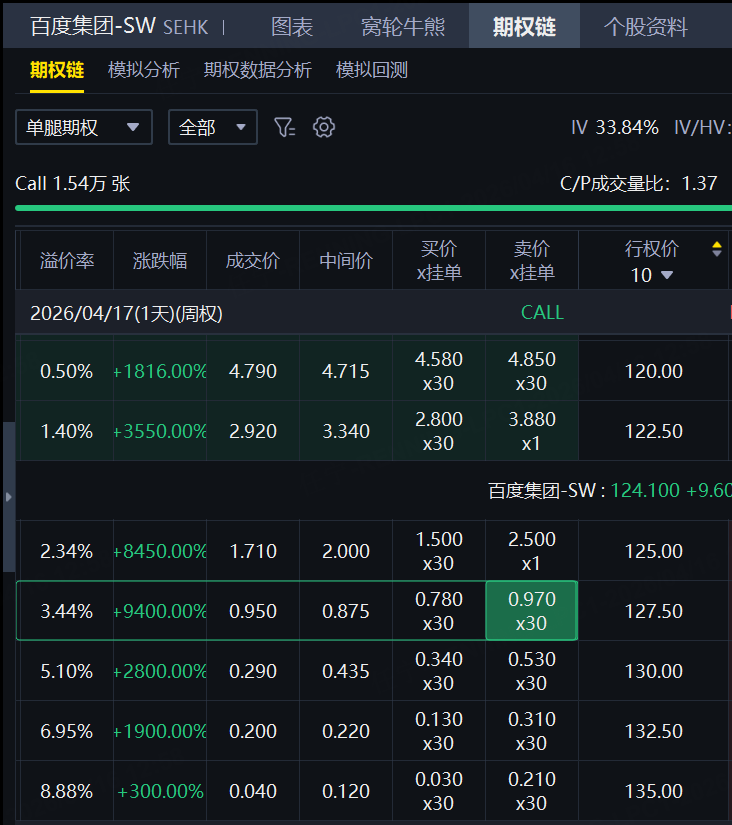The image size is (732, 825).
Task: Click 2026/04/17 expiry date row
Action: coord(126,313)
